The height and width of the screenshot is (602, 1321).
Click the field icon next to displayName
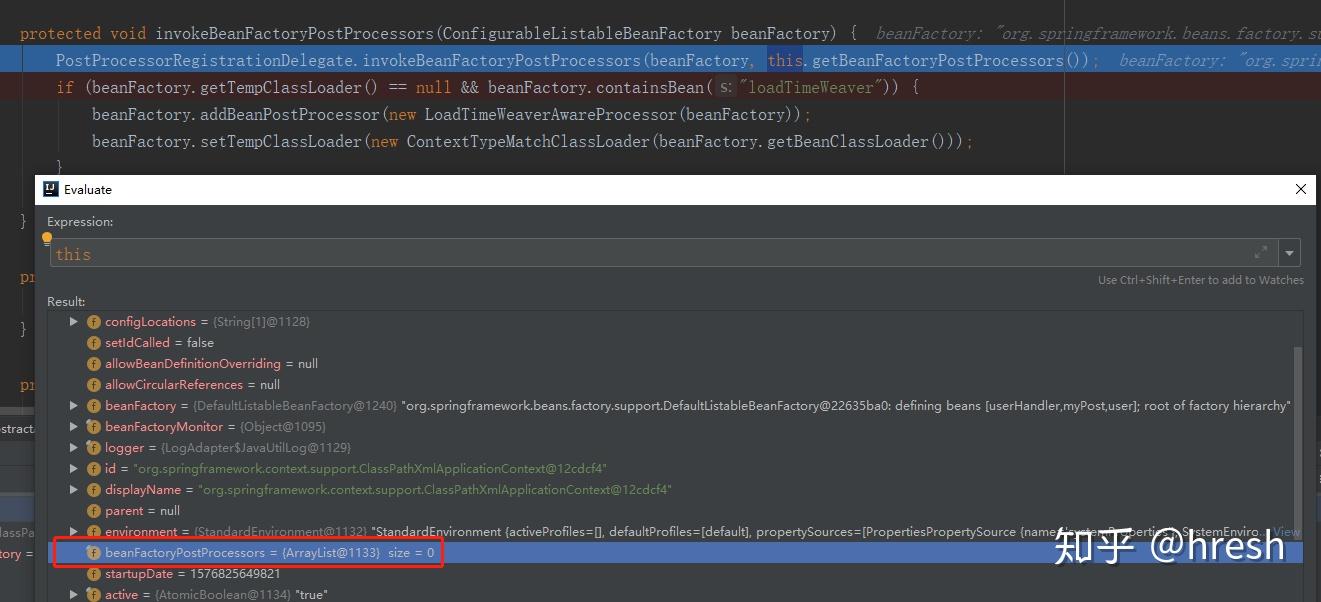pos(93,489)
